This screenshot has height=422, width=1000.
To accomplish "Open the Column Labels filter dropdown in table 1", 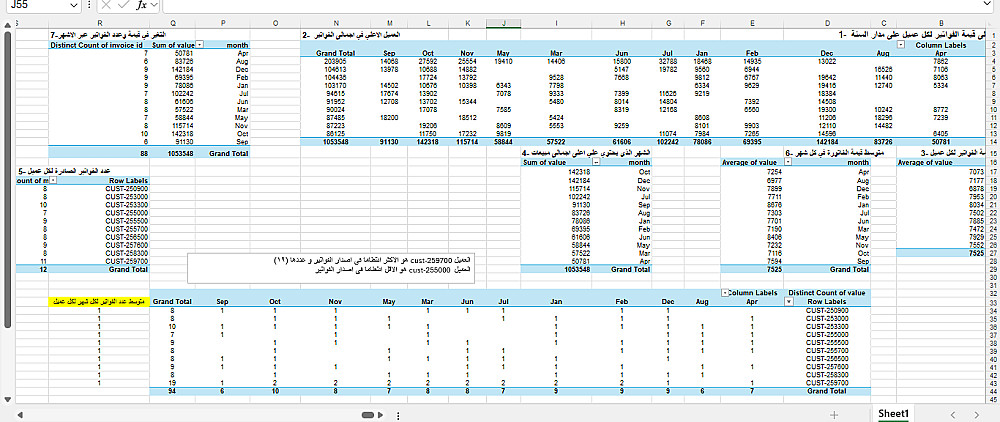I will pyautogui.click(x=901, y=45).
